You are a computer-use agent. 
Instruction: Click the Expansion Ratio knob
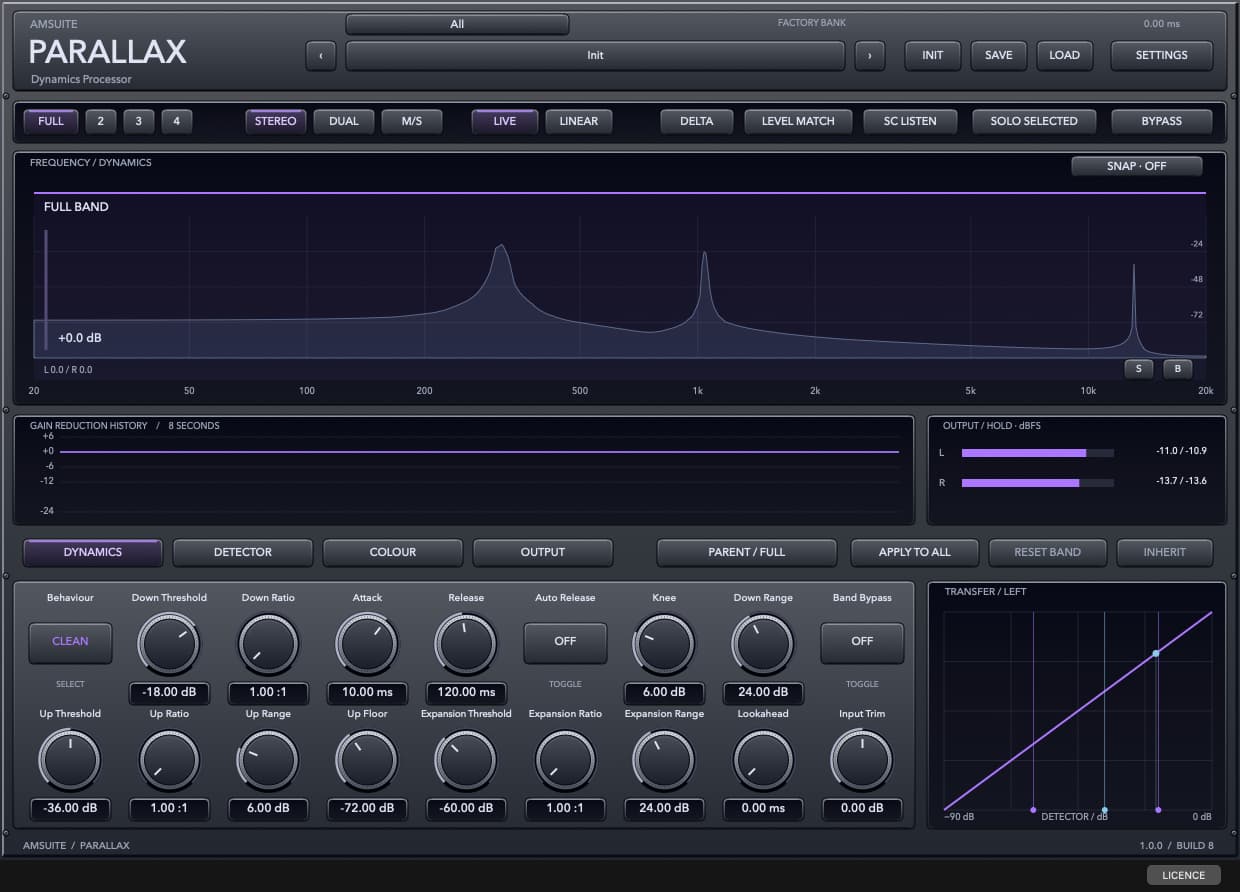tap(565, 759)
